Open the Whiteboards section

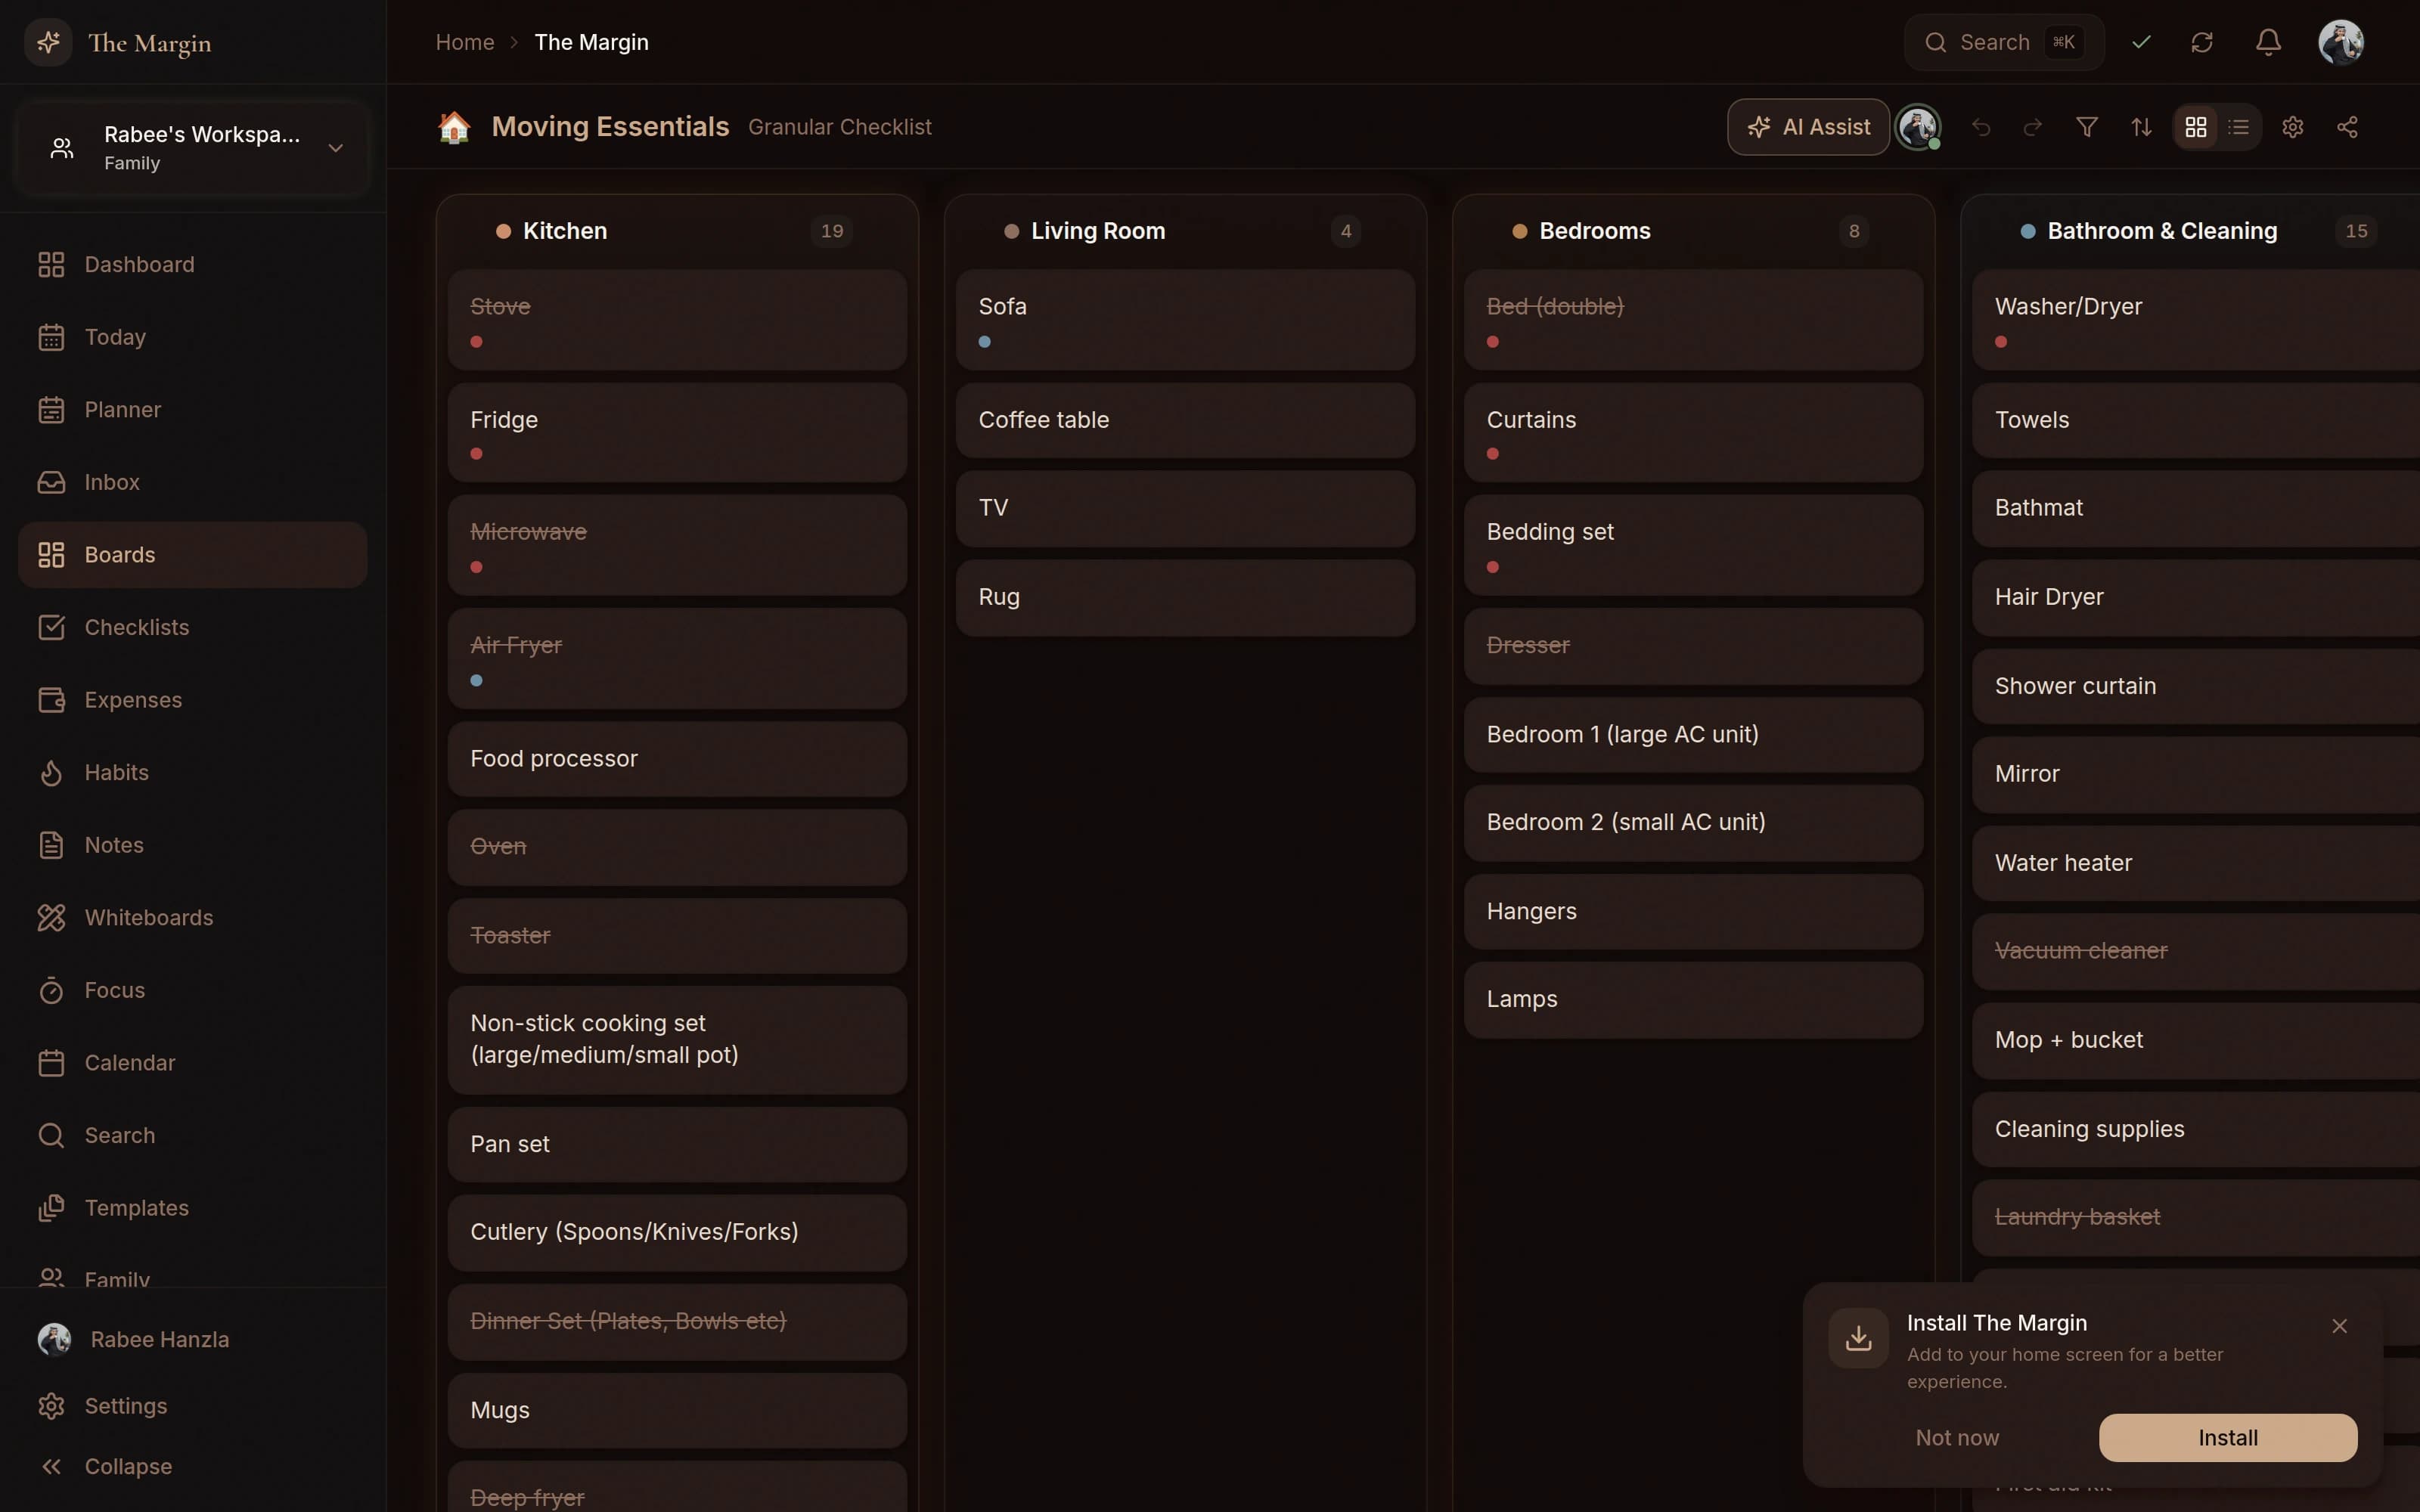pyautogui.click(x=192, y=918)
